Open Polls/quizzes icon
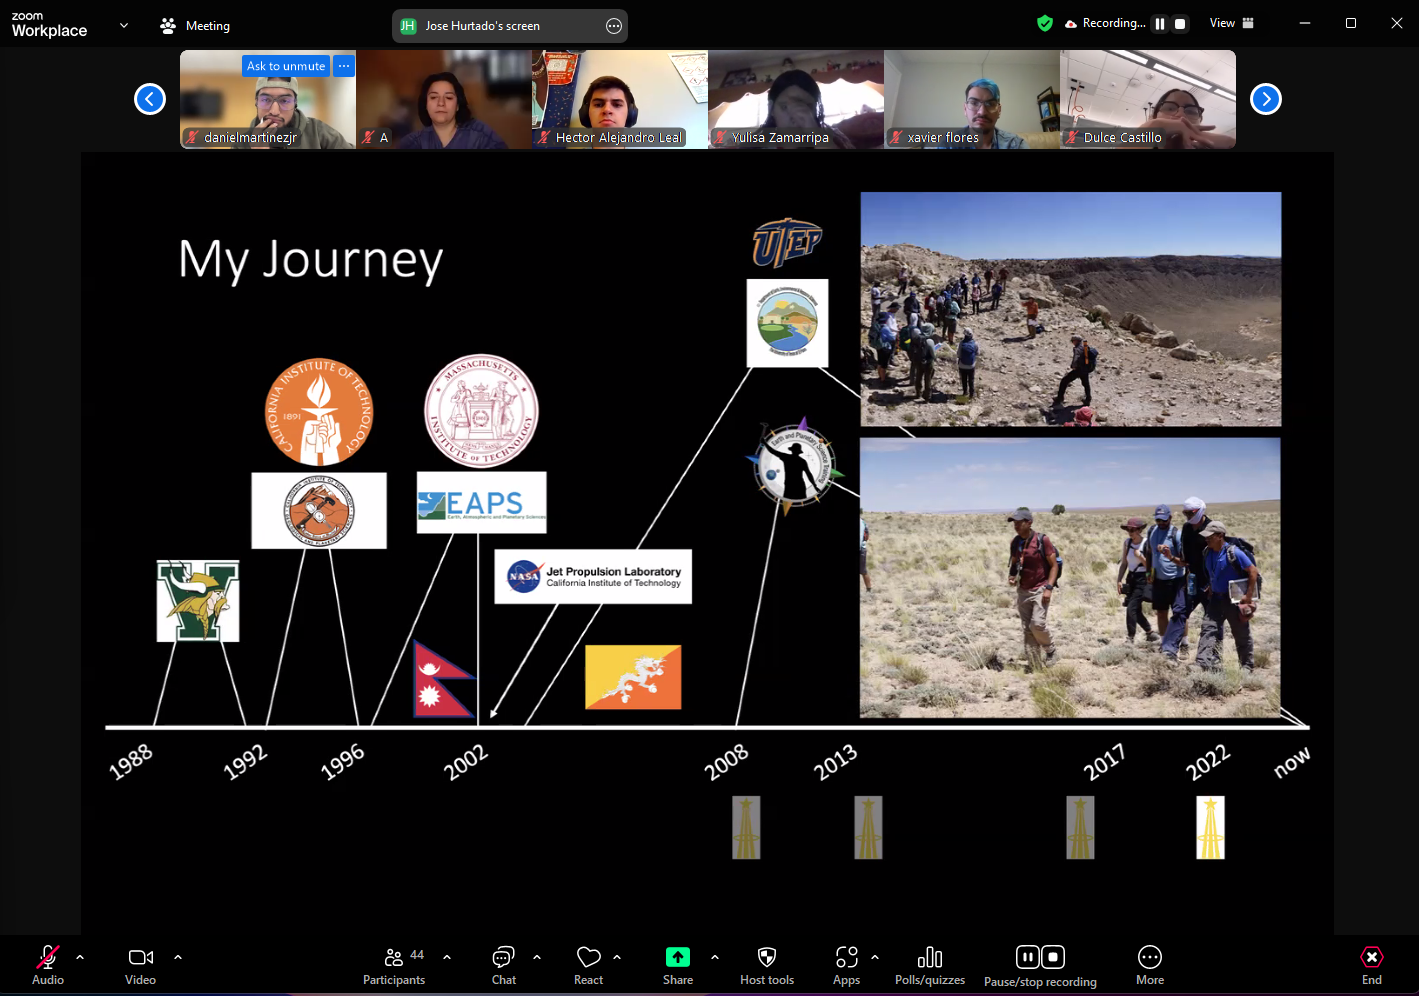This screenshot has width=1419, height=996. click(x=930, y=958)
